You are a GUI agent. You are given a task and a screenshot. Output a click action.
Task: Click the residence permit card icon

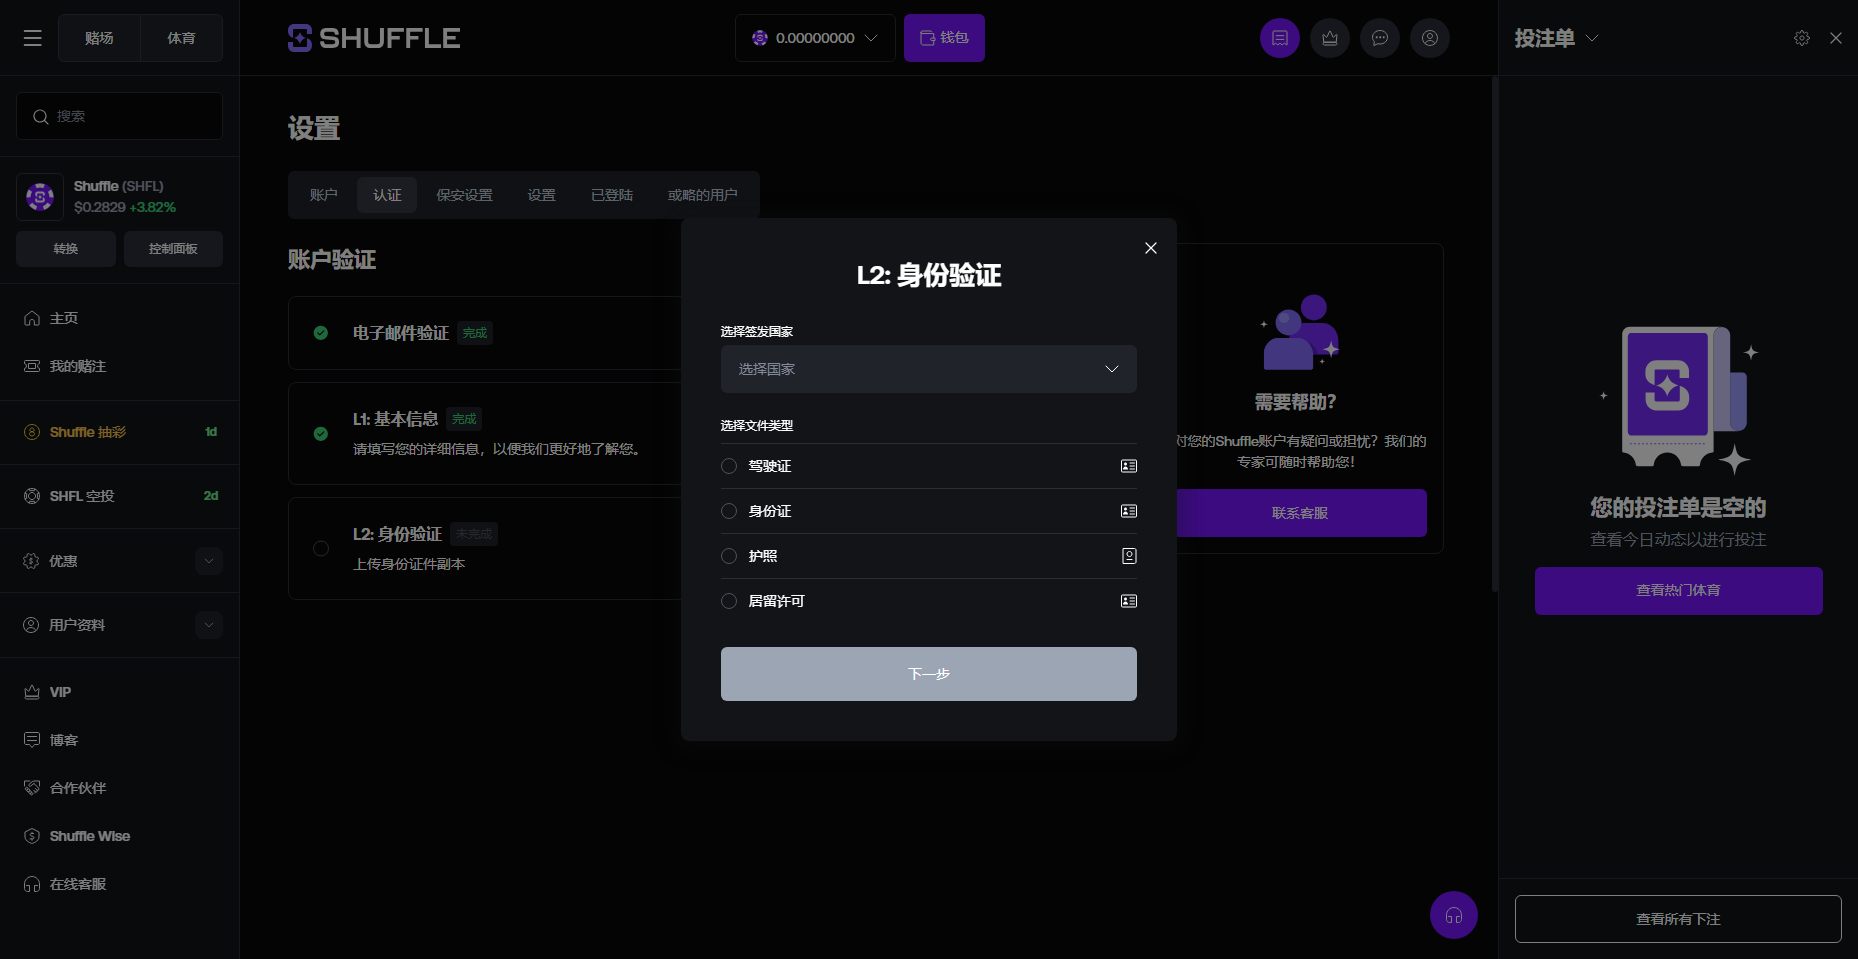pos(1129,601)
